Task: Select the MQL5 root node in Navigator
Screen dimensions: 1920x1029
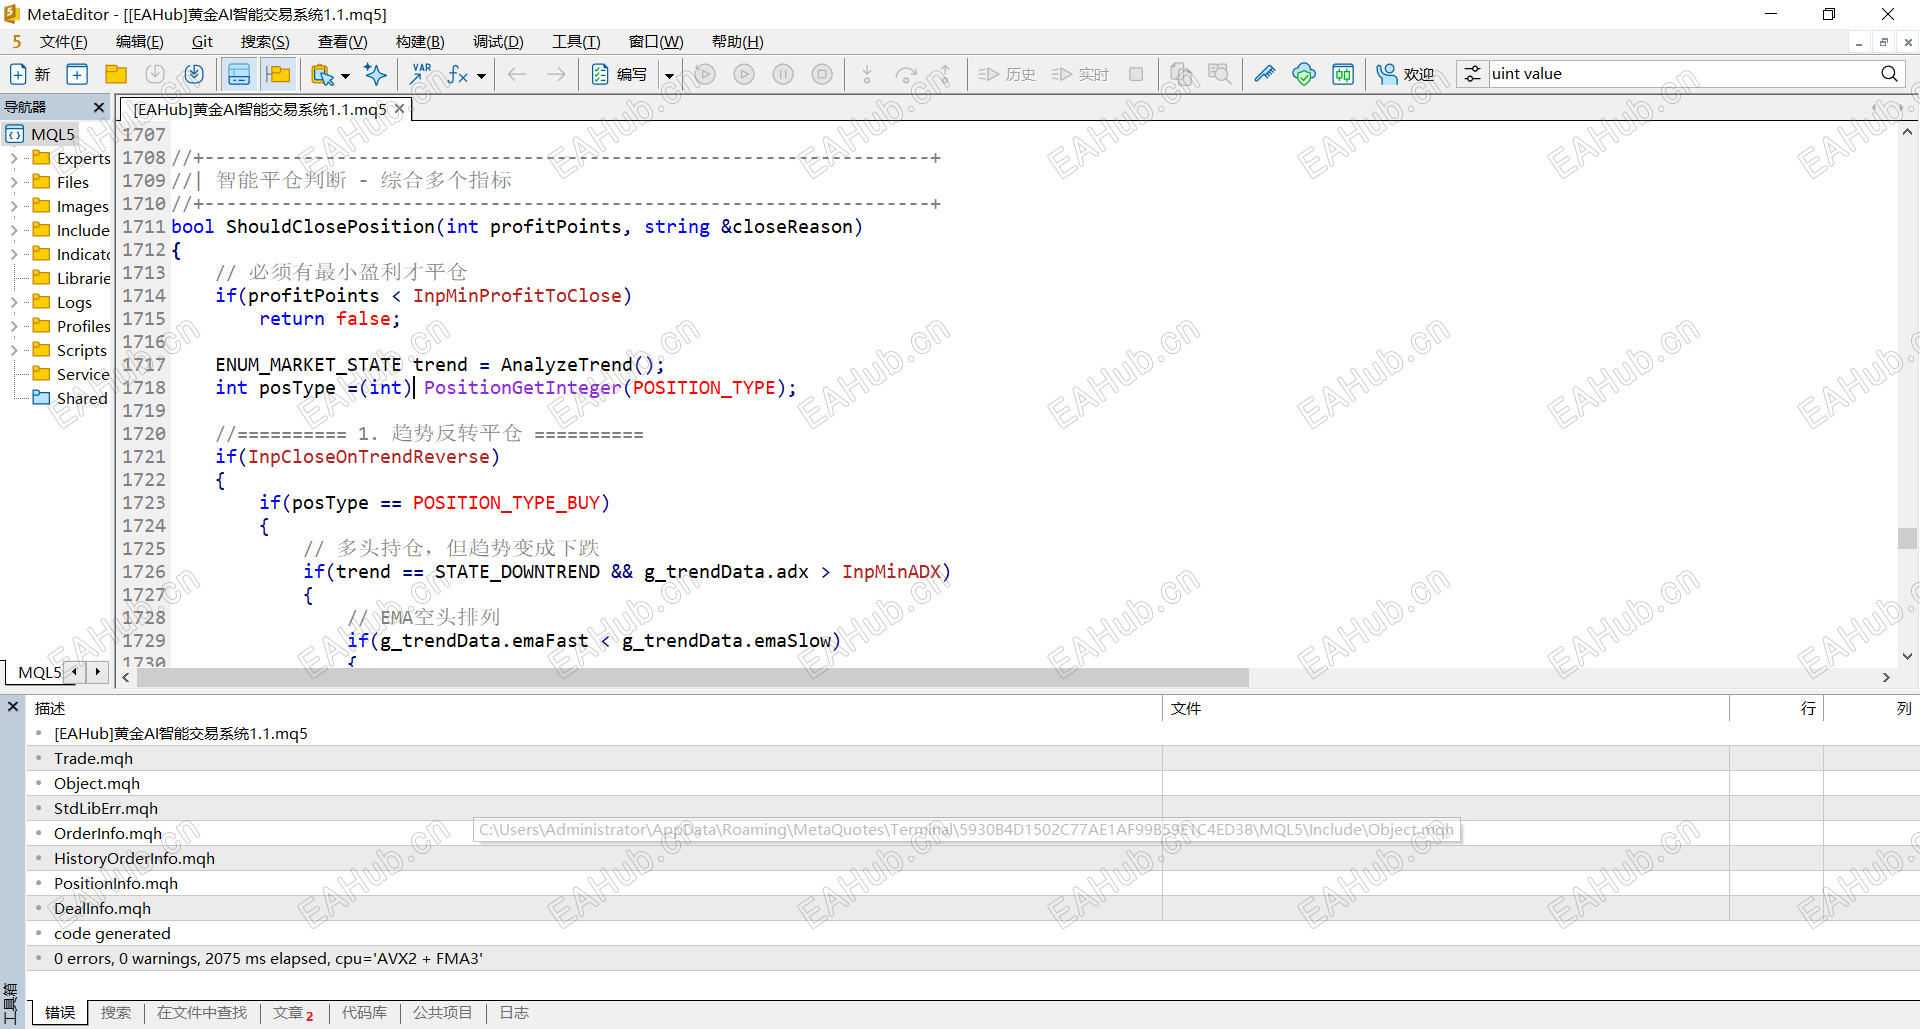Action: coord(41,134)
